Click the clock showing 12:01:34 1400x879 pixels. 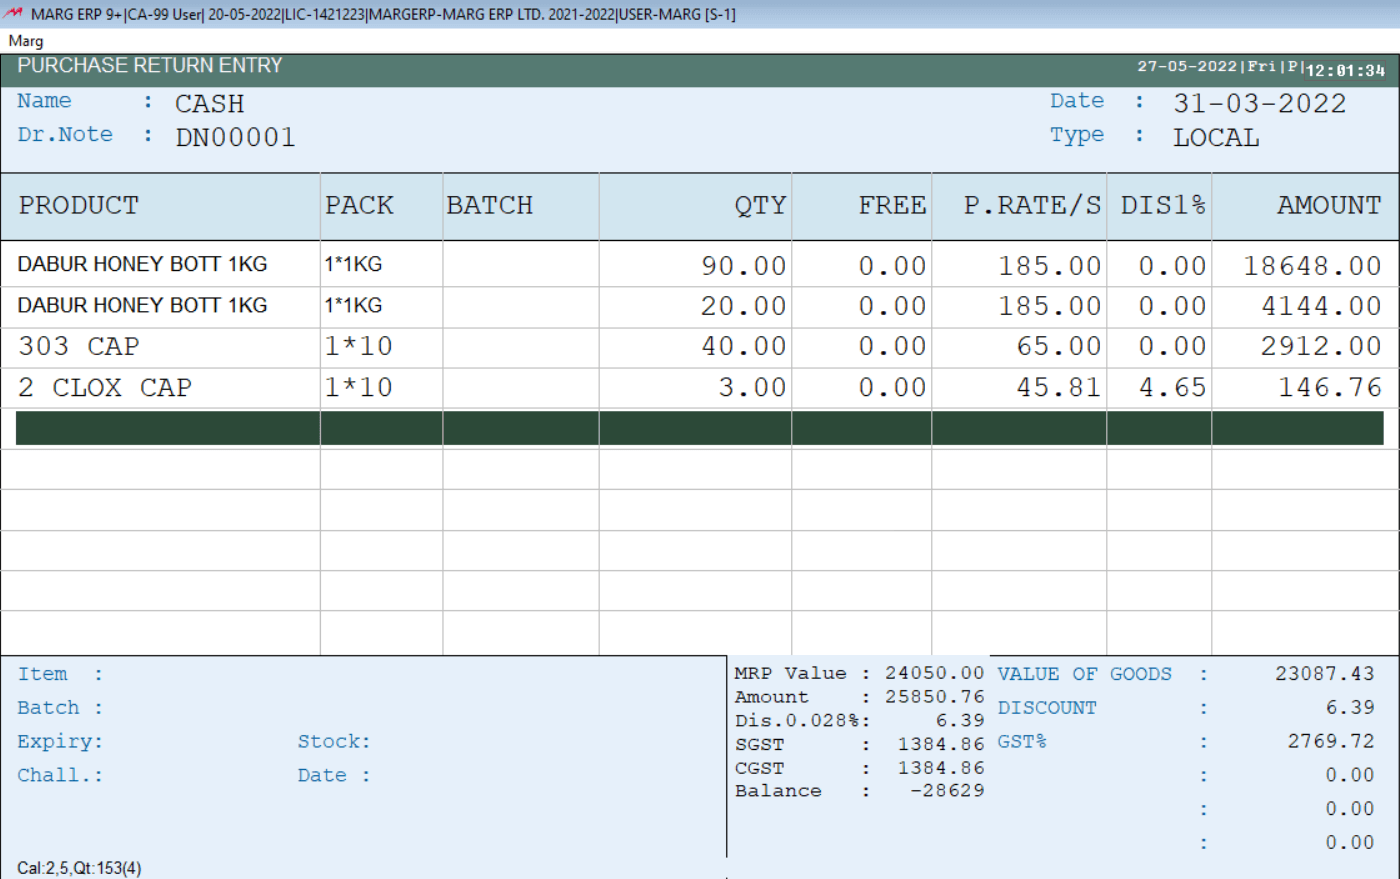pos(1345,70)
